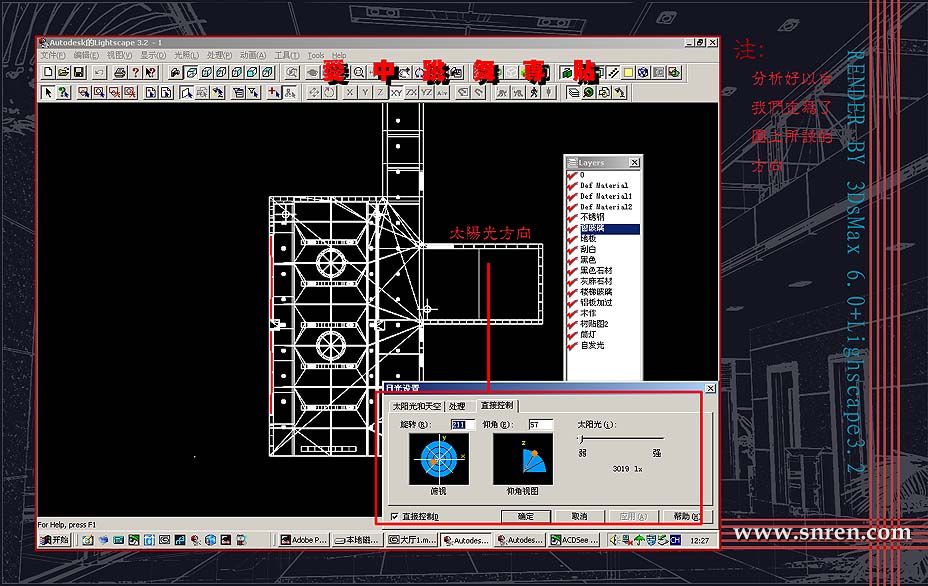Screen dimensions: 928x586
Task: Select the ZX plane toolbar button
Action: coord(411,92)
